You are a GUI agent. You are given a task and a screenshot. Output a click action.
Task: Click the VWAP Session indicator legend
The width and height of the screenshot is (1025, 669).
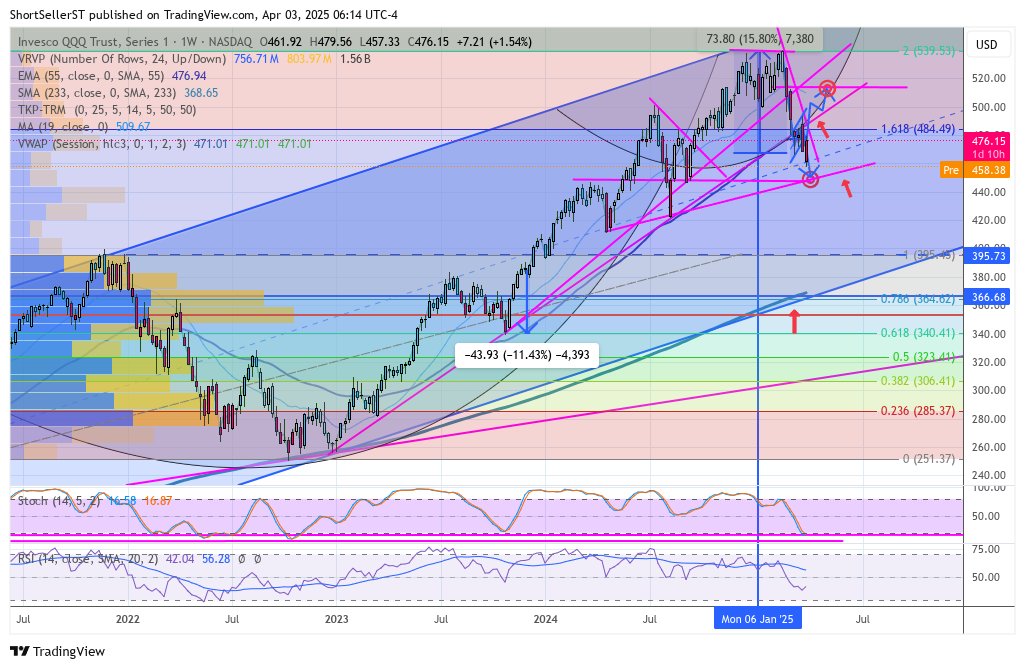[165, 144]
